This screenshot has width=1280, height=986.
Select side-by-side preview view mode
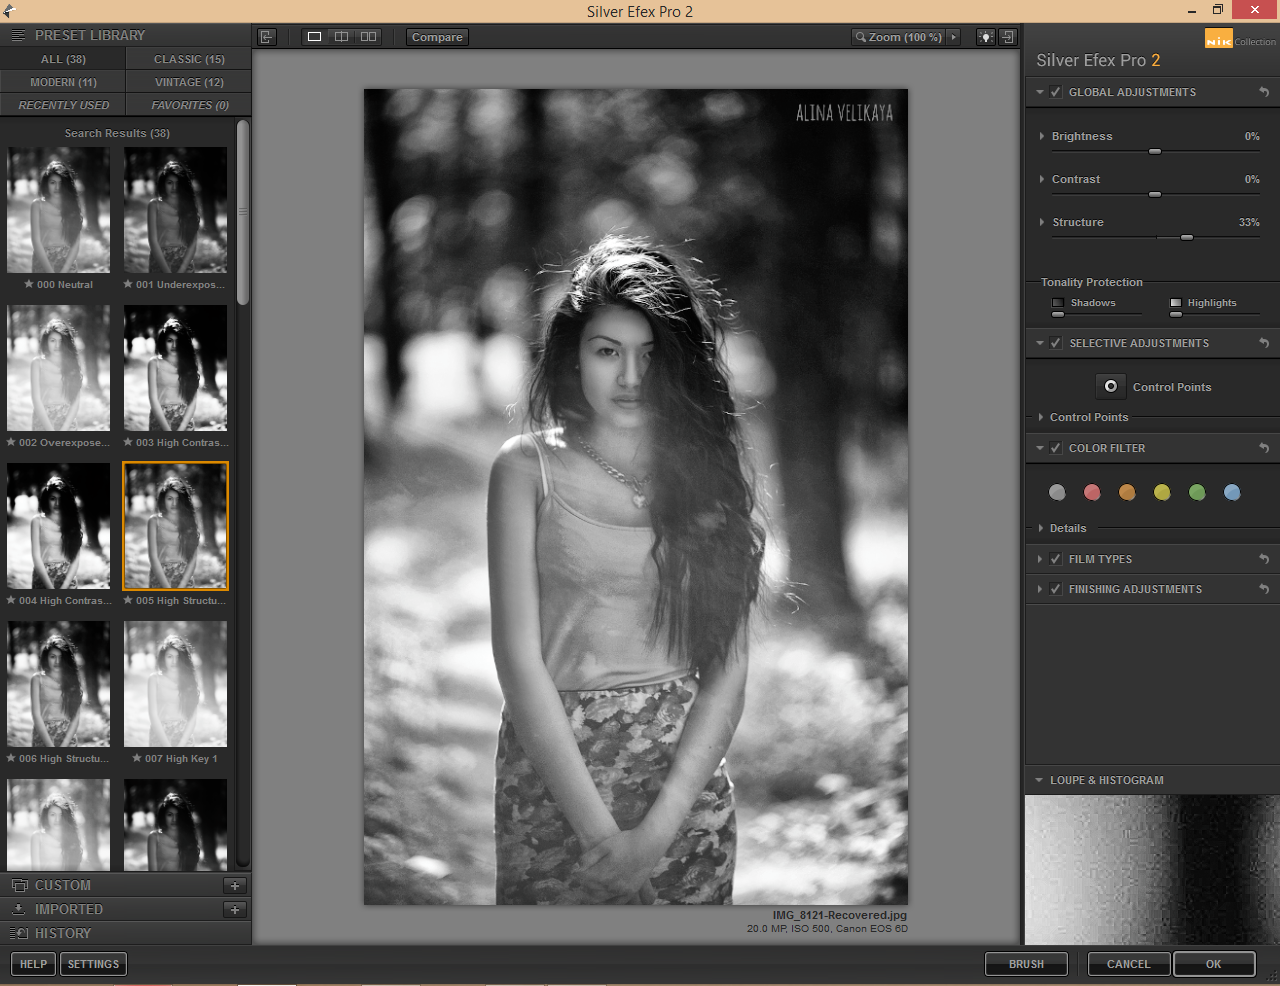pos(368,37)
